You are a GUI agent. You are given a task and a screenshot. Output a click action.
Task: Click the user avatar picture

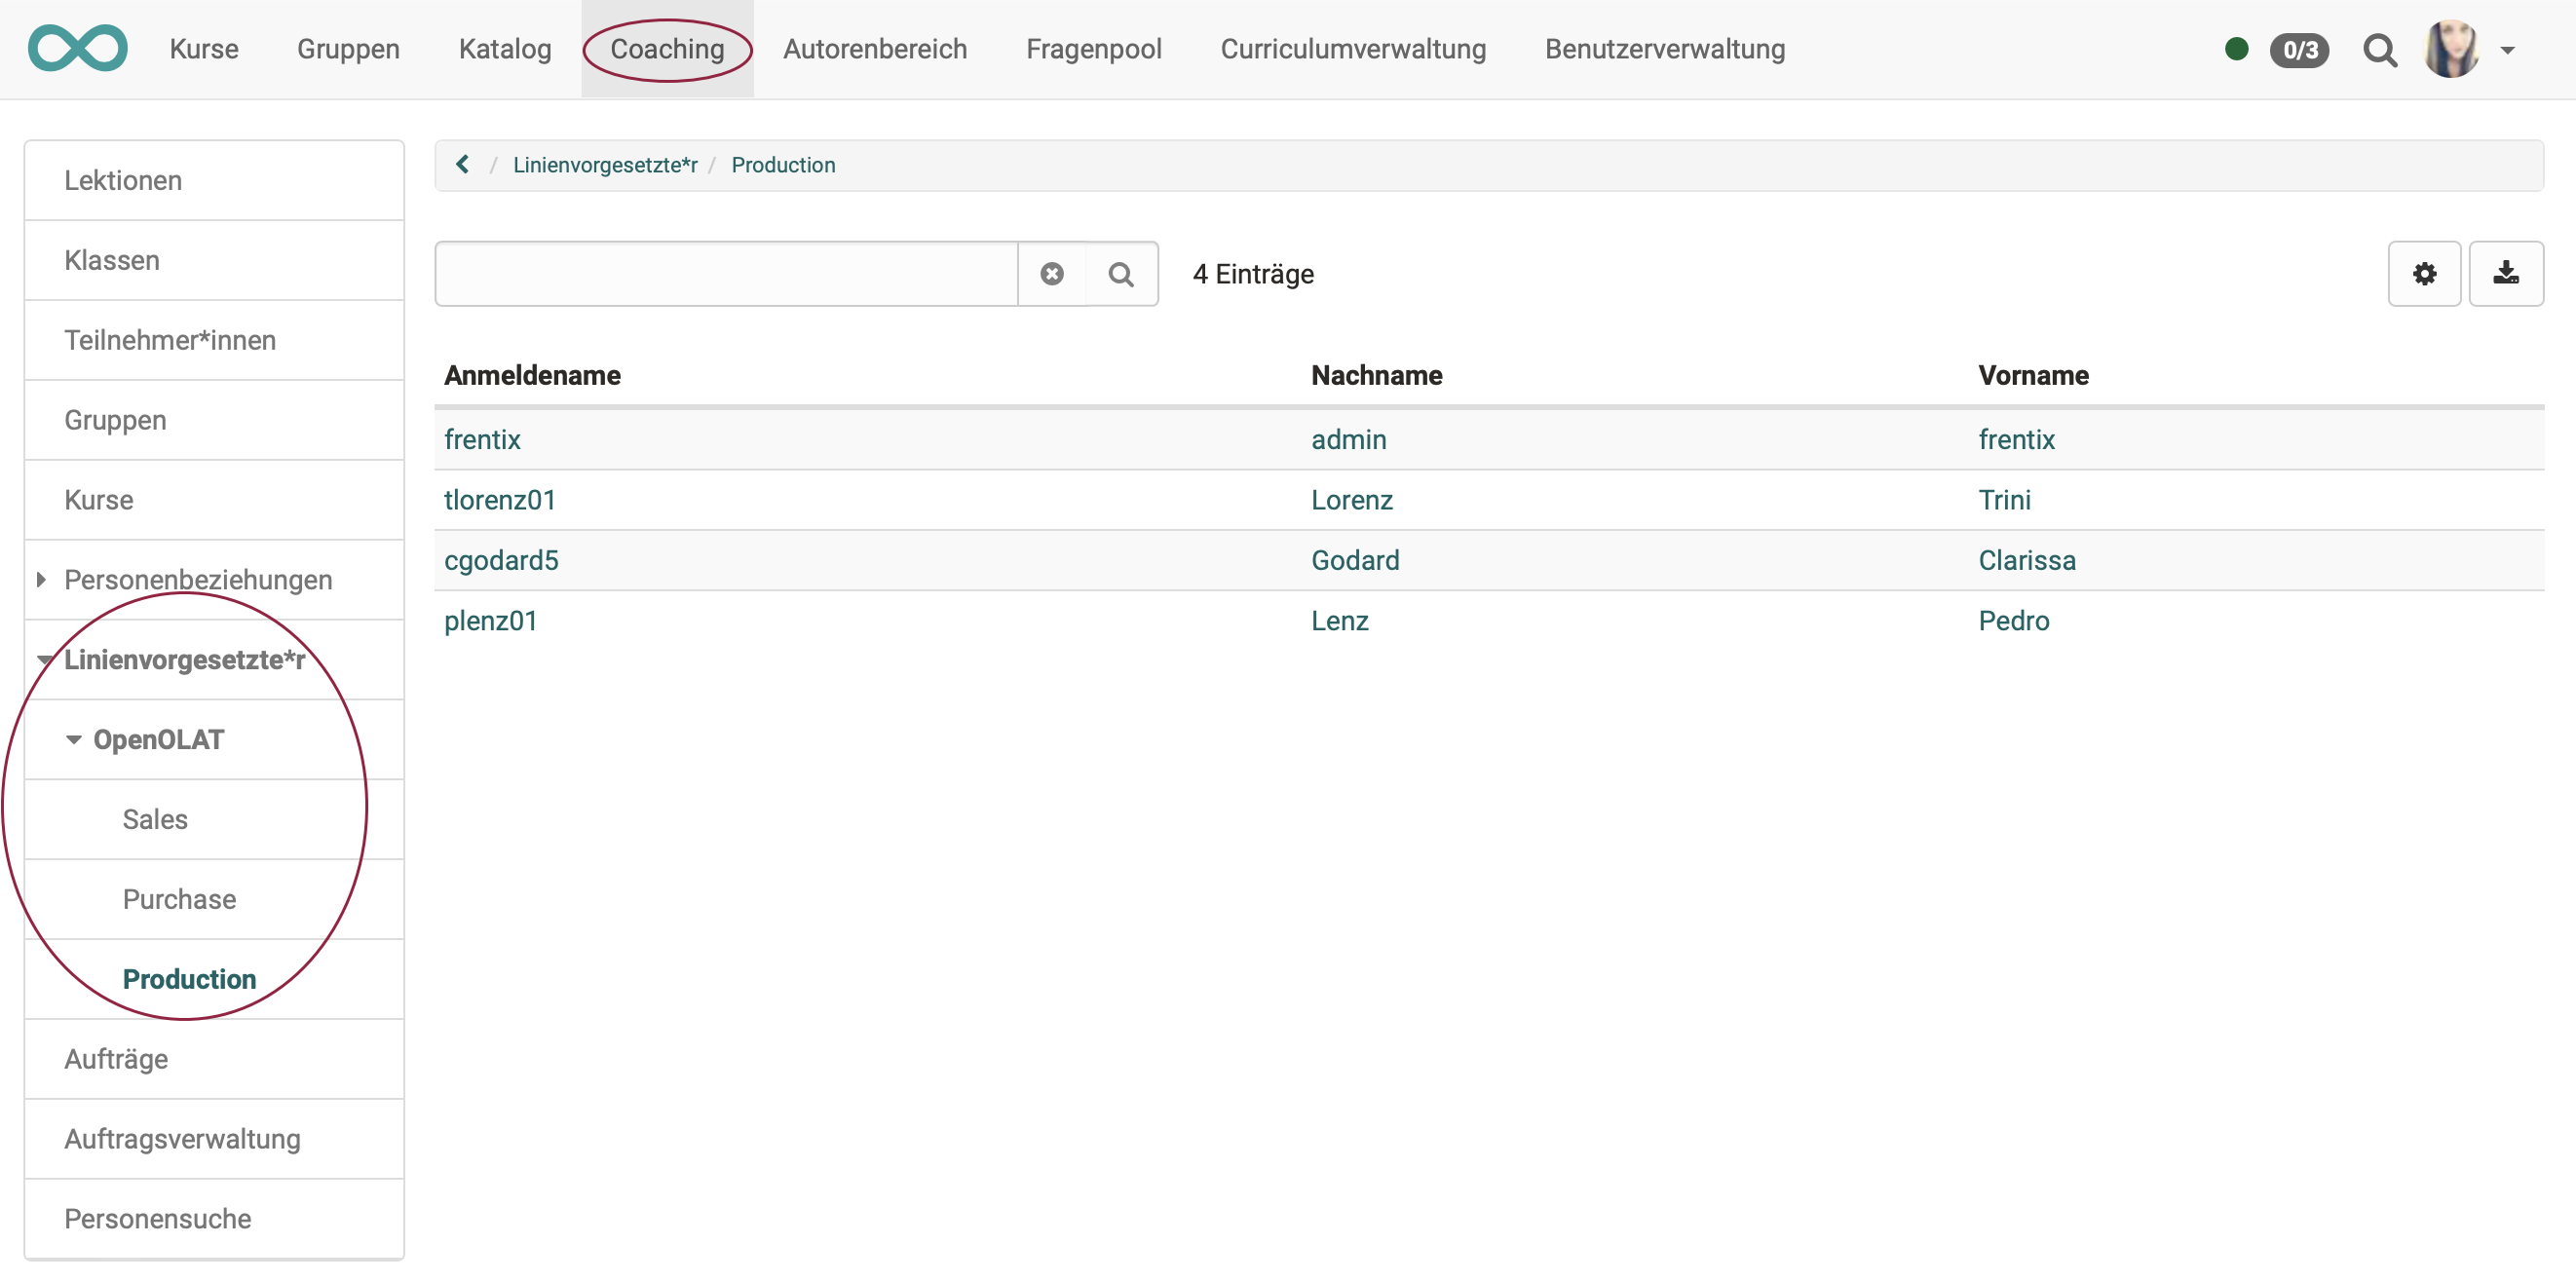[2450, 49]
